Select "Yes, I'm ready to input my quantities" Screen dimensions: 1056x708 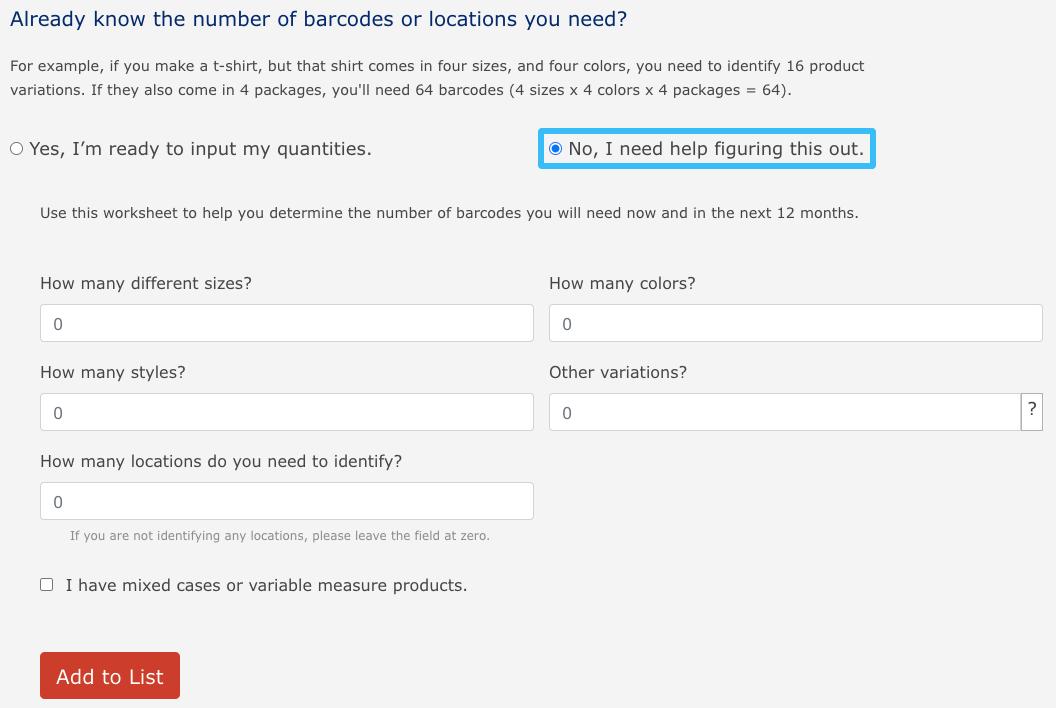click(x=15, y=148)
